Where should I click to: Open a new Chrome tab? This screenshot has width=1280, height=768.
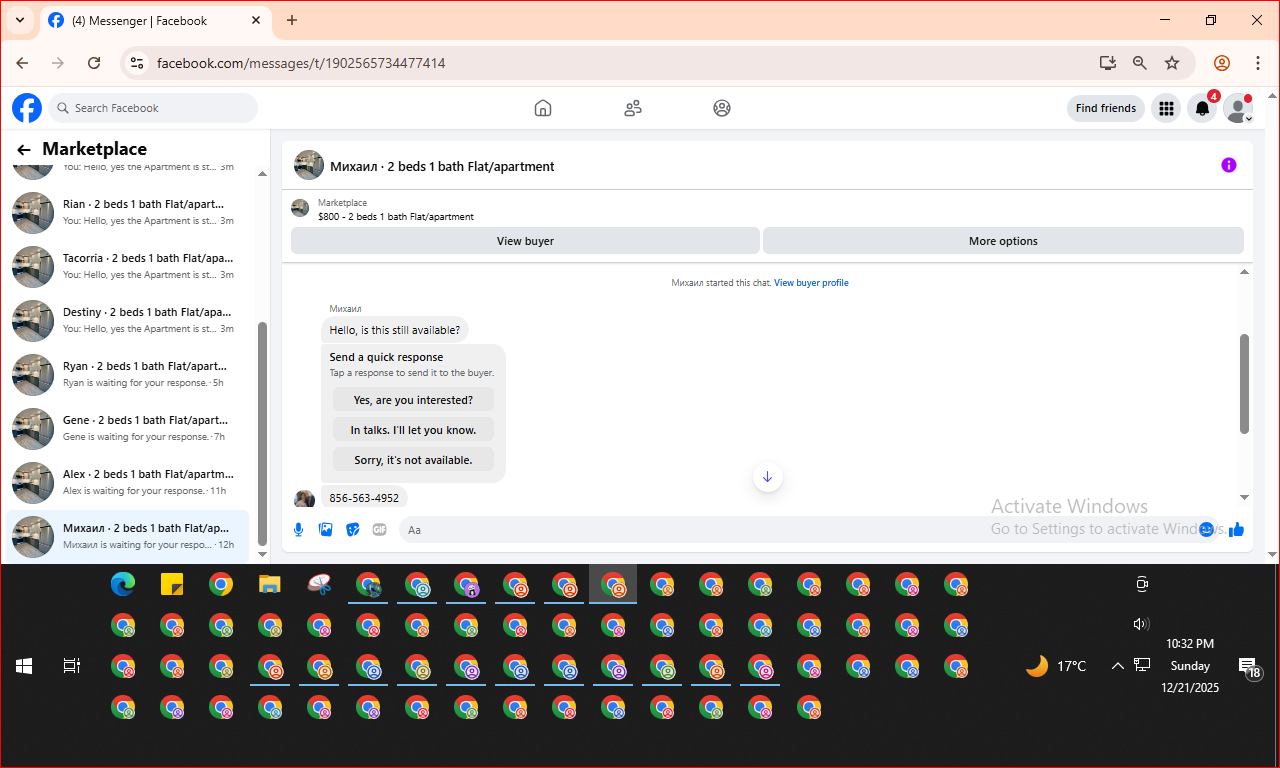(292, 20)
